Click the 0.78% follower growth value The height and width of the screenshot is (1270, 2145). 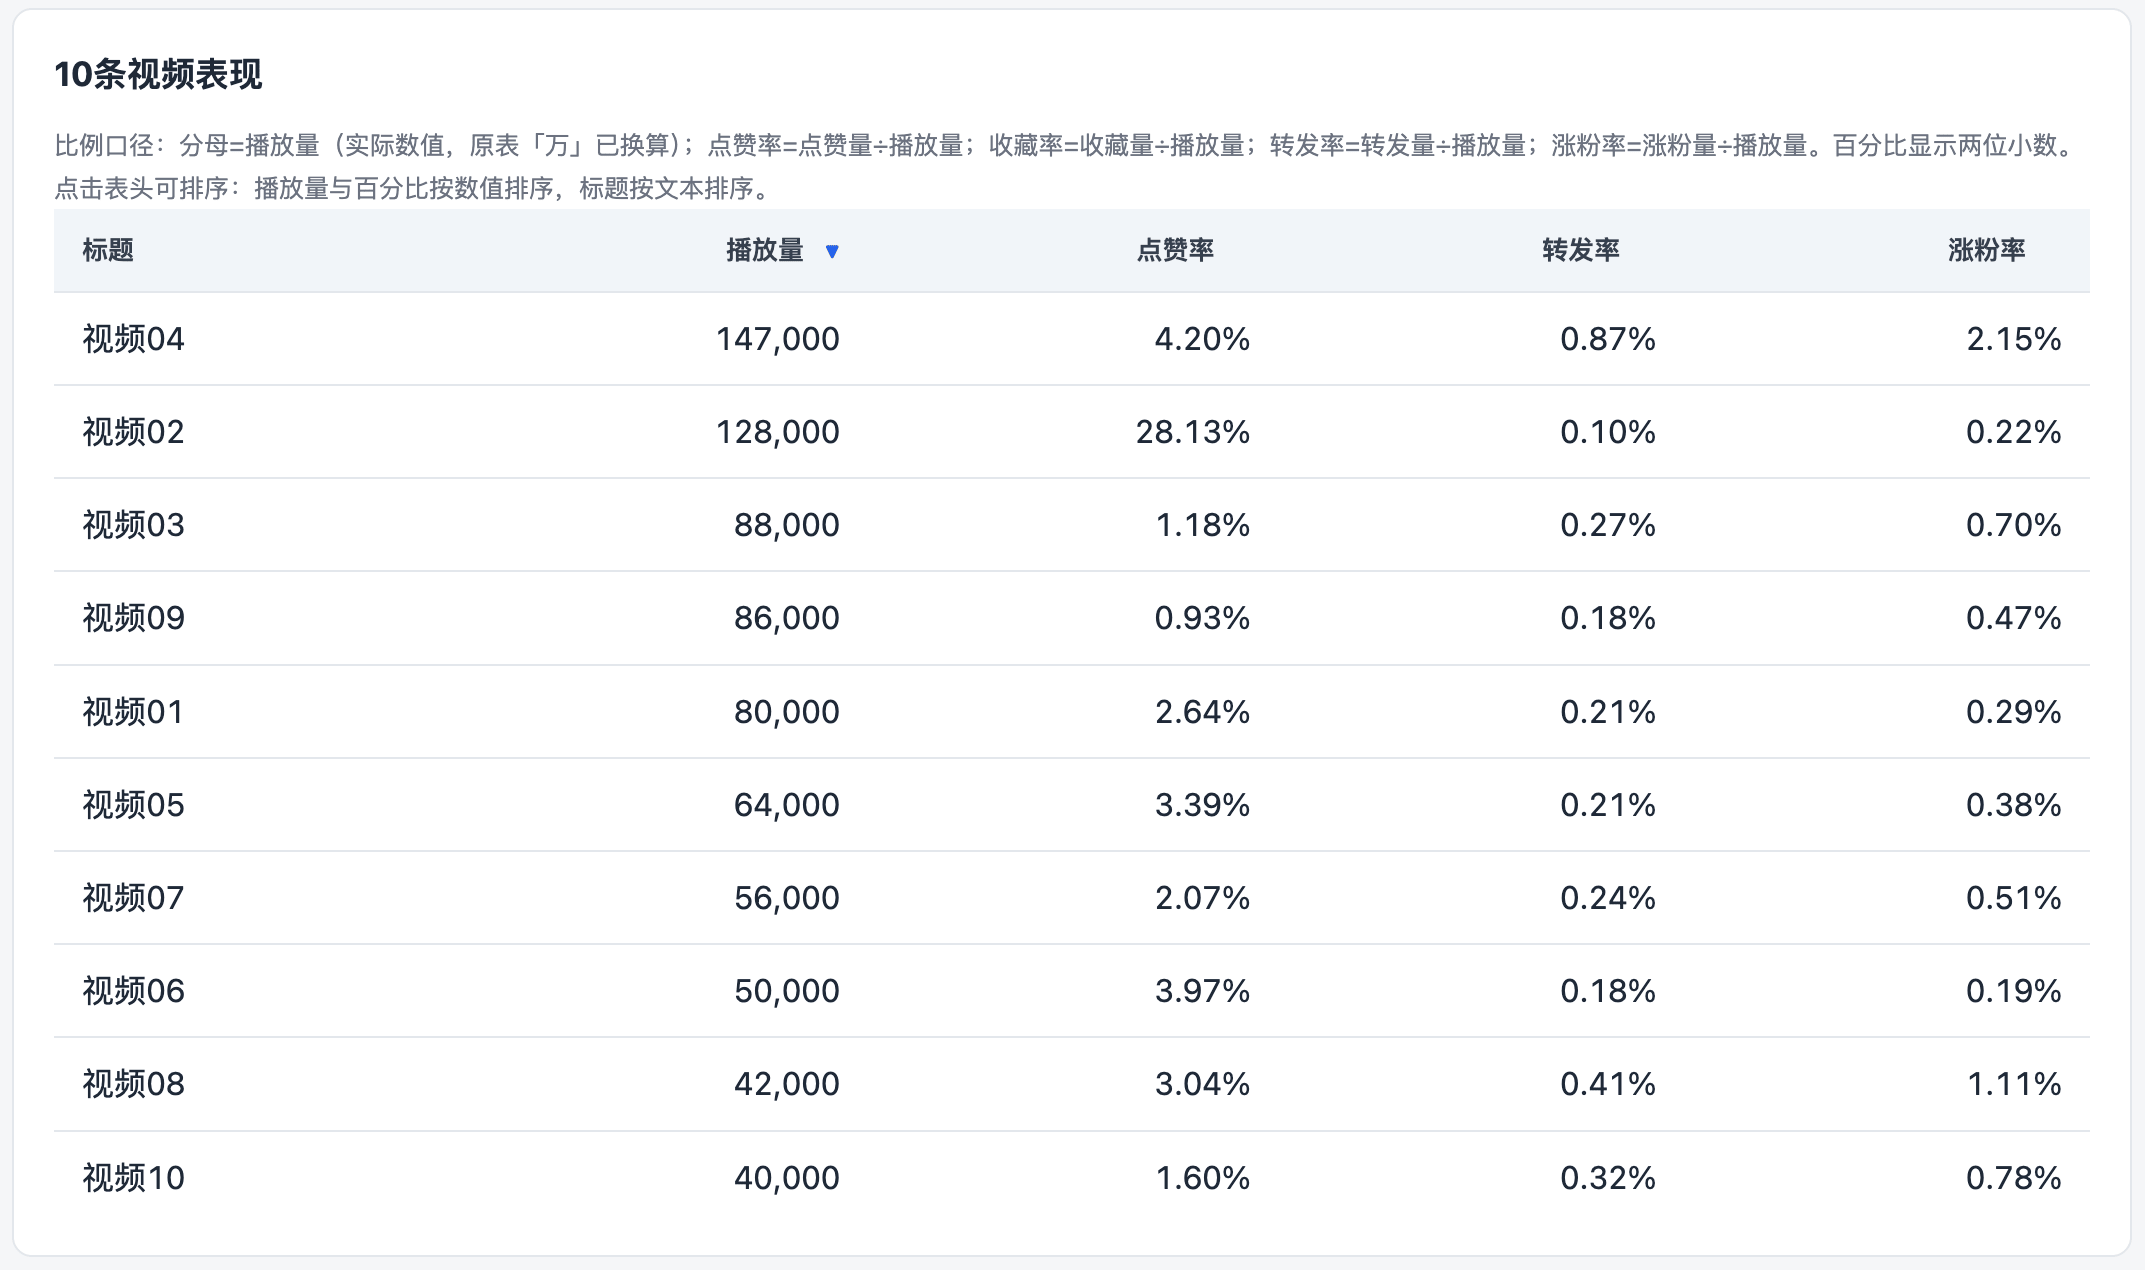point(2014,1178)
